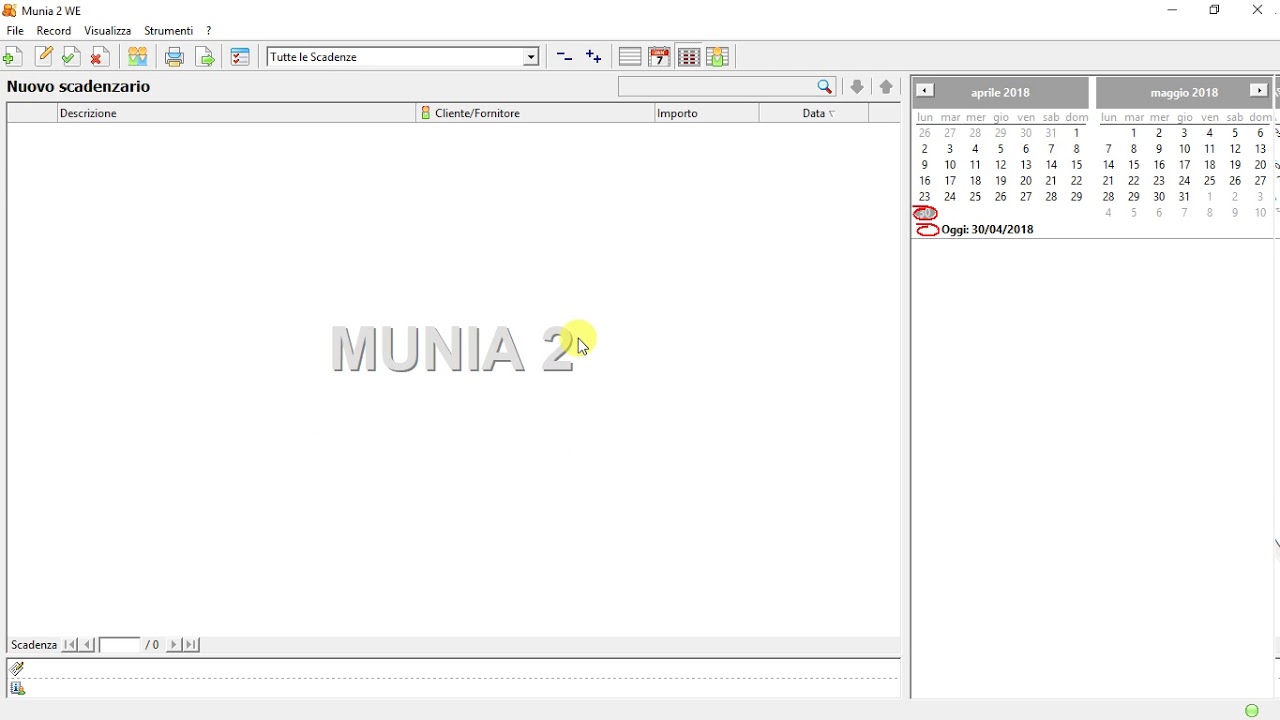The height and width of the screenshot is (720, 1280).
Task: Click the search magnifier icon
Action: [x=825, y=87]
